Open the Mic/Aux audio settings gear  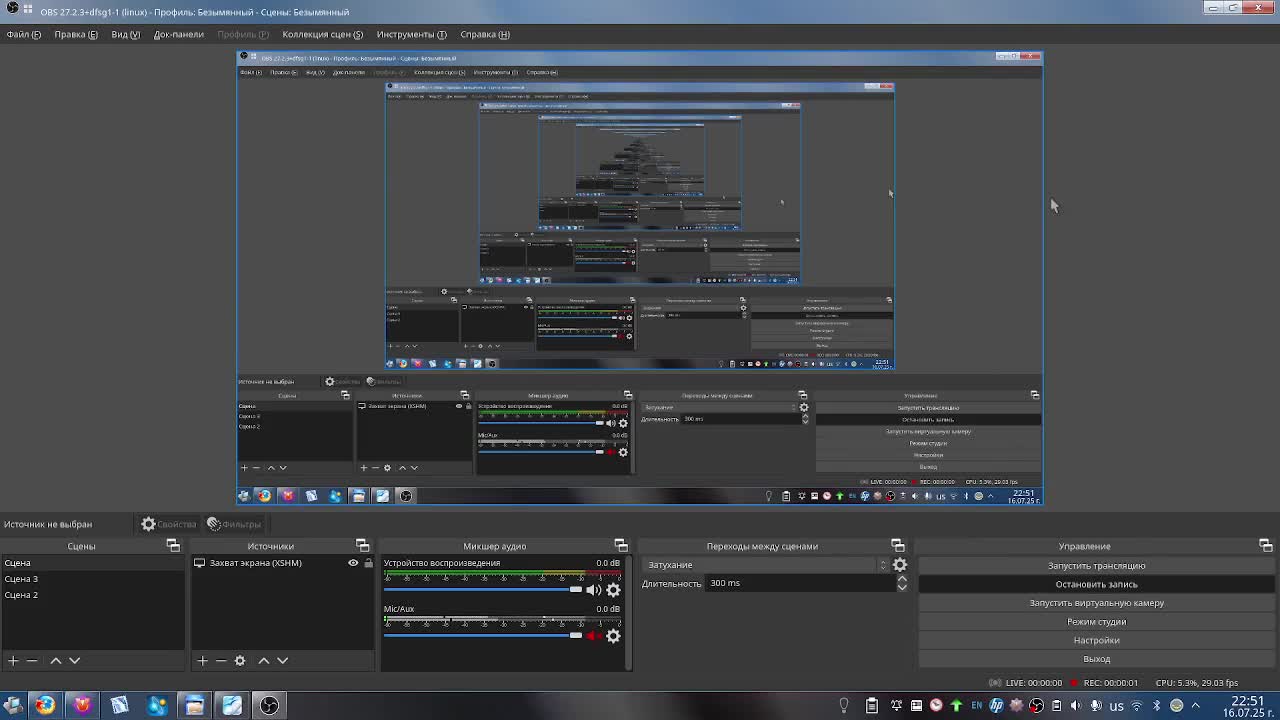(x=613, y=636)
